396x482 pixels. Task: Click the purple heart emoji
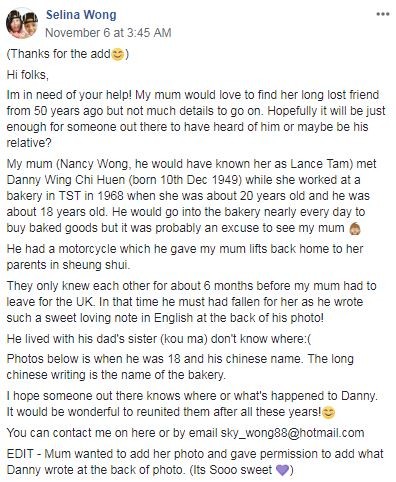click(283, 470)
